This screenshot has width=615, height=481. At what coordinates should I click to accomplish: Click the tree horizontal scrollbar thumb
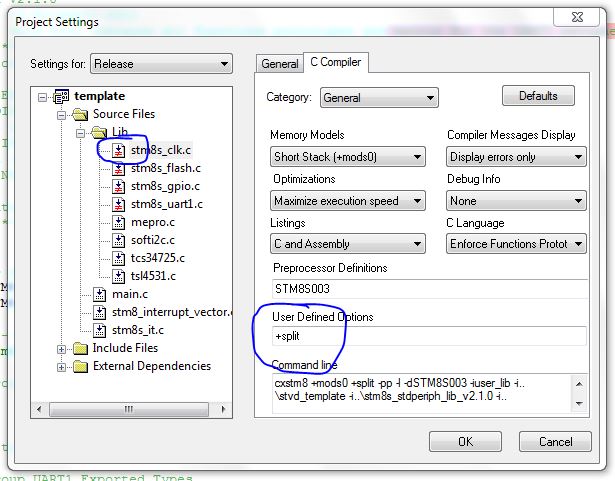(129, 409)
